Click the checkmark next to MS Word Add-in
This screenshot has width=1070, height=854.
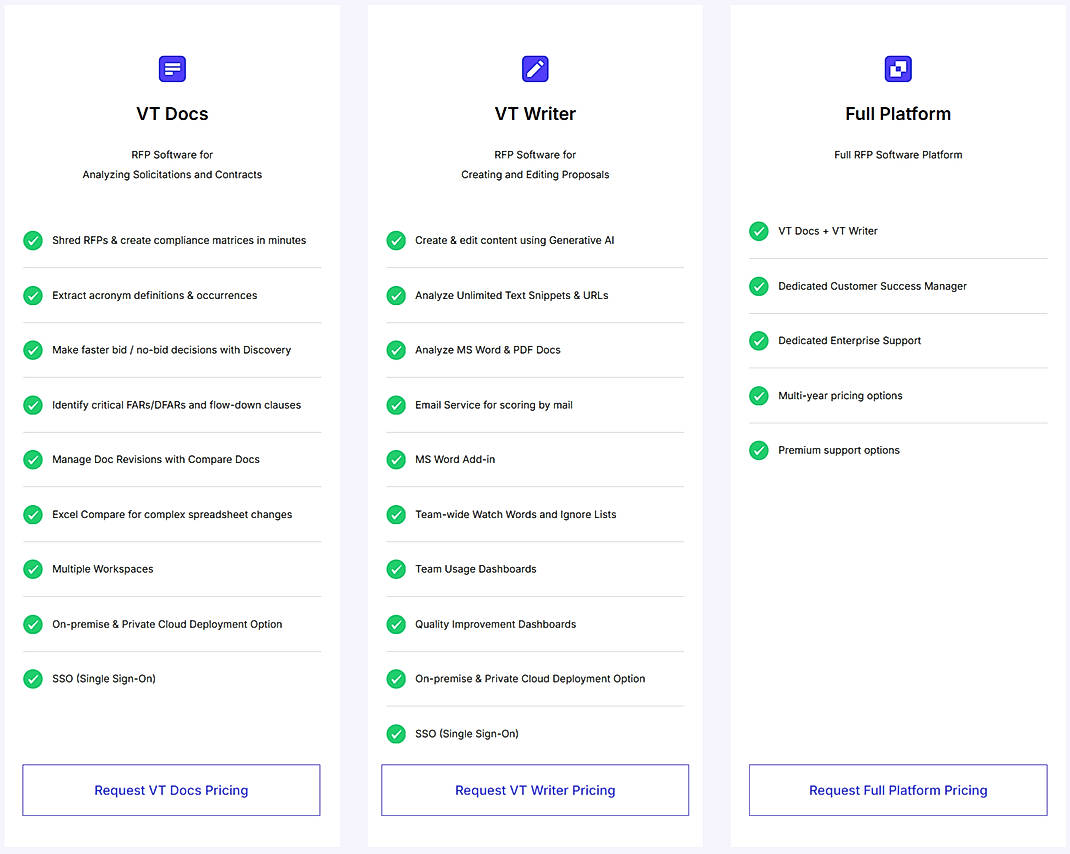click(x=395, y=459)
